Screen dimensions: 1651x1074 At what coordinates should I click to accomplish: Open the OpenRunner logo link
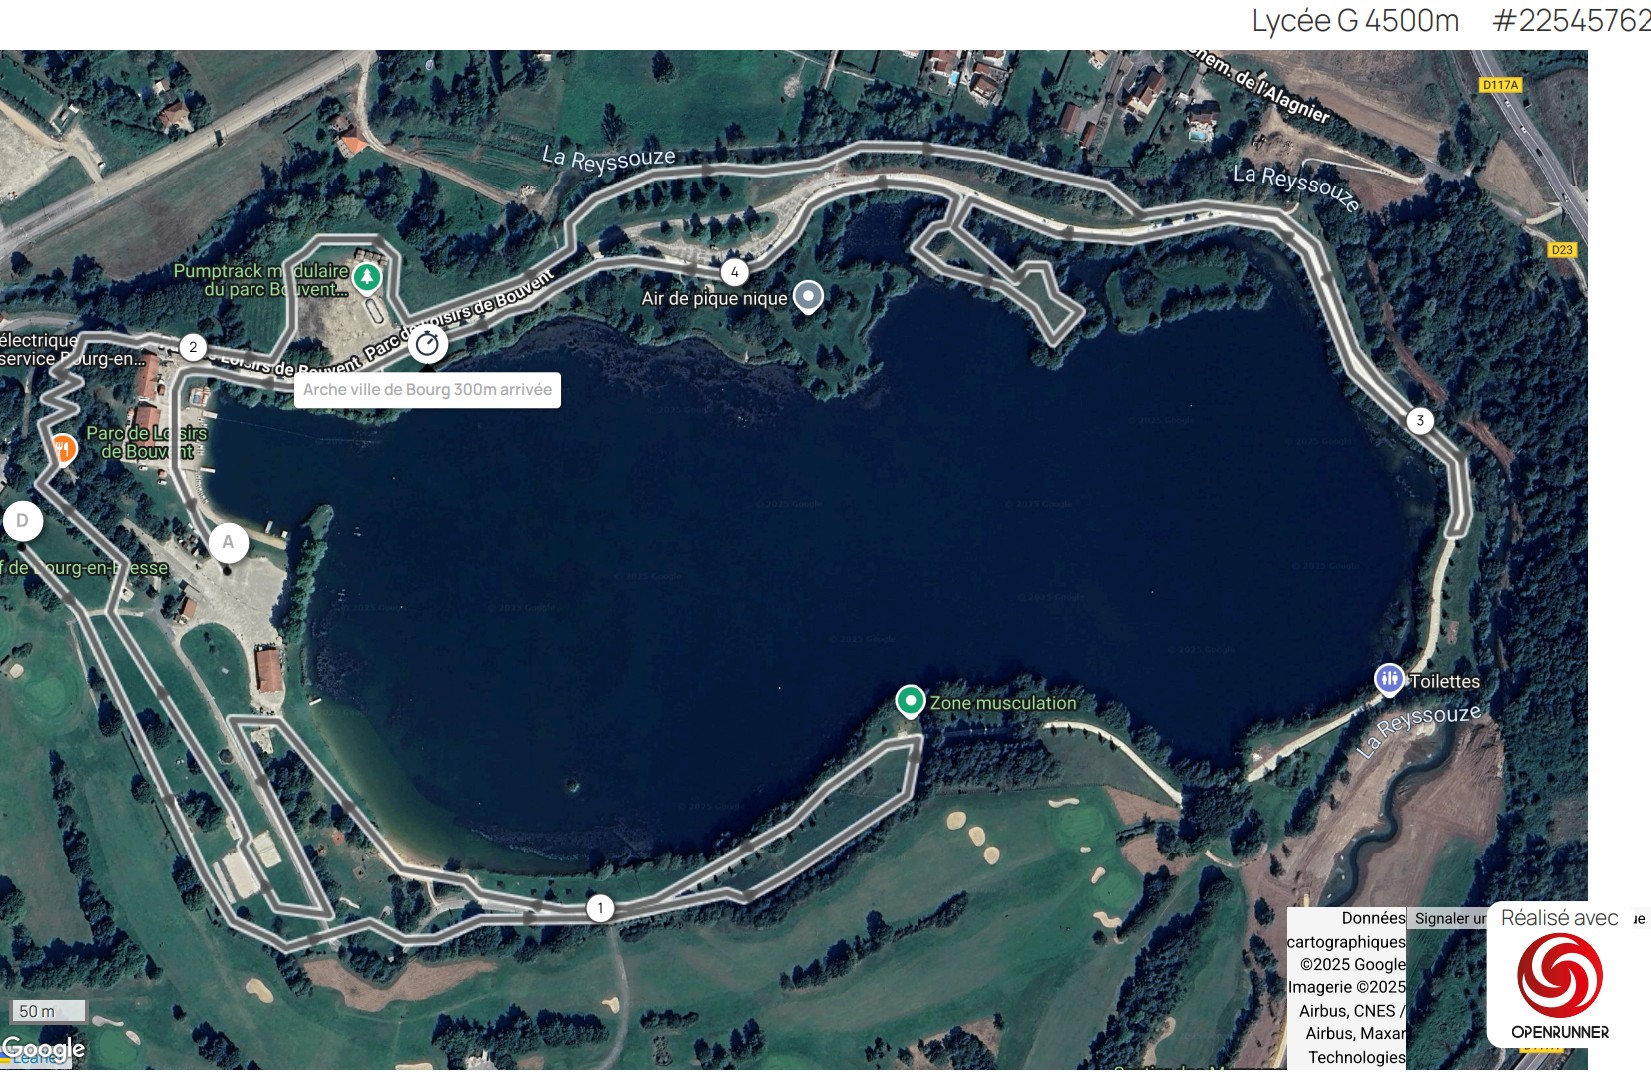1559,985
